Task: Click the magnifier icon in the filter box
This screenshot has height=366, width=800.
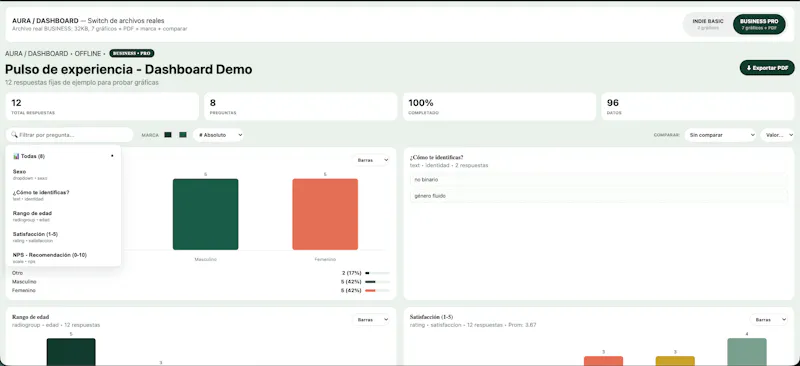Action: point(14,135)
